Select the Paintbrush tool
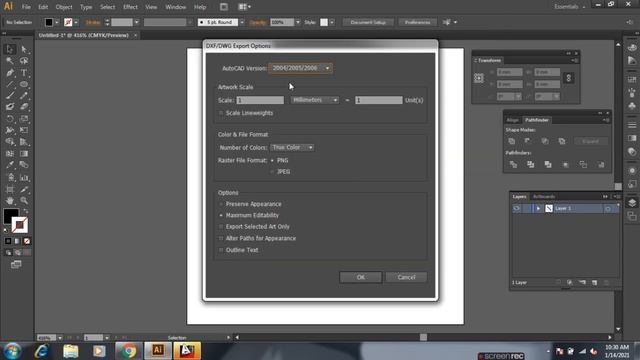The width and height of the screenshot is (640, 360). pyautogui.click(x=10, y=96)
